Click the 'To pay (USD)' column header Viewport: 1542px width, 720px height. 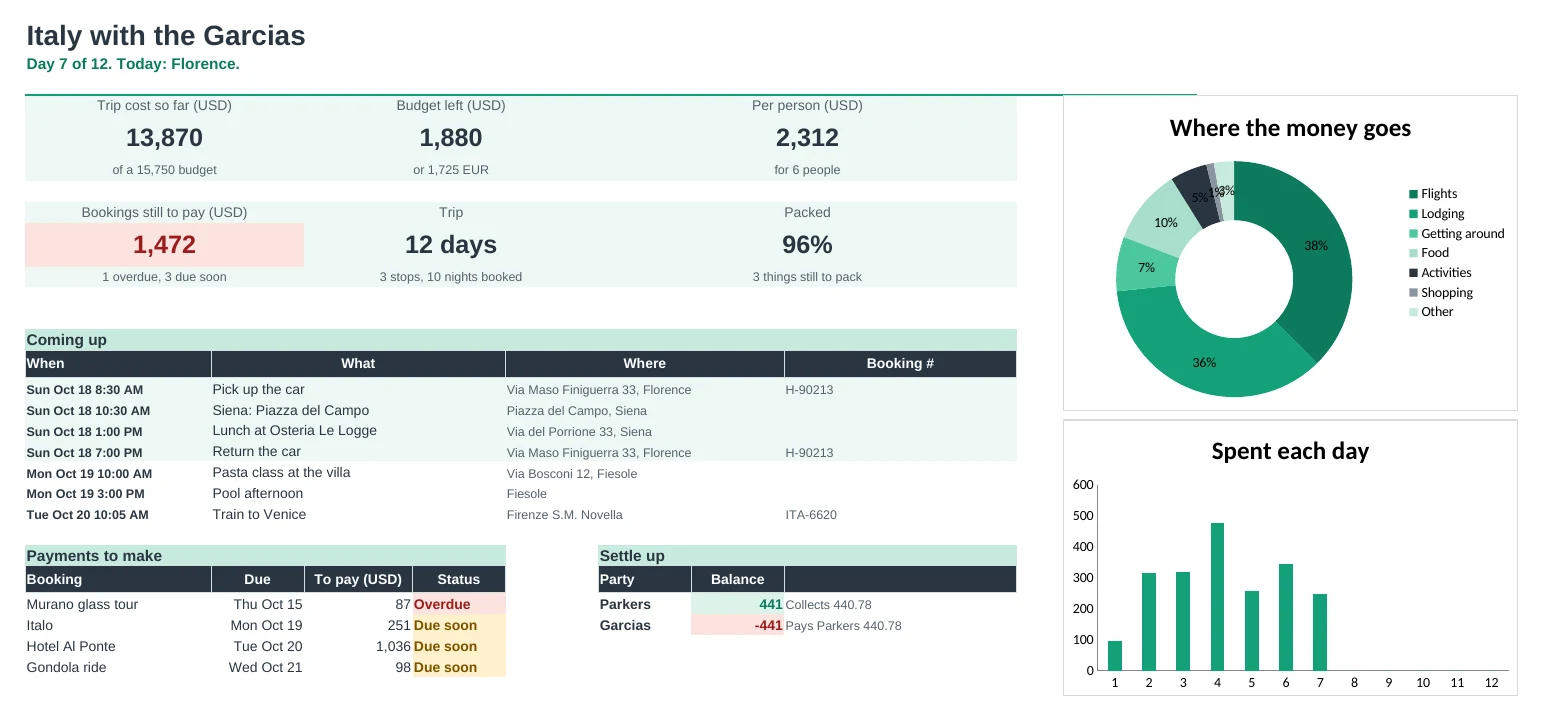(x=358, y=580)
